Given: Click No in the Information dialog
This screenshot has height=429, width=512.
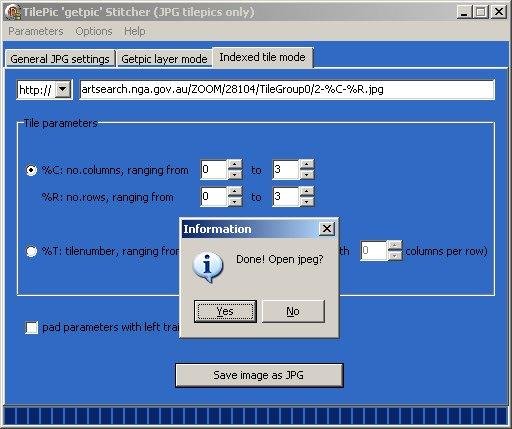Looking at the screenshot, I should pyautogui.click(x=293, y=311).
